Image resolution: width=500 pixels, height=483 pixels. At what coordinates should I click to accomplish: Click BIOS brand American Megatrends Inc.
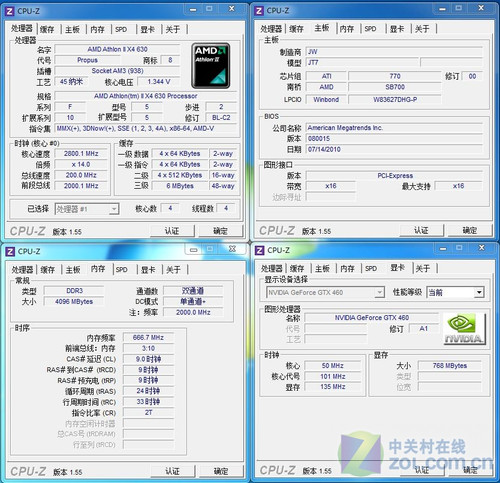[394, 128]
